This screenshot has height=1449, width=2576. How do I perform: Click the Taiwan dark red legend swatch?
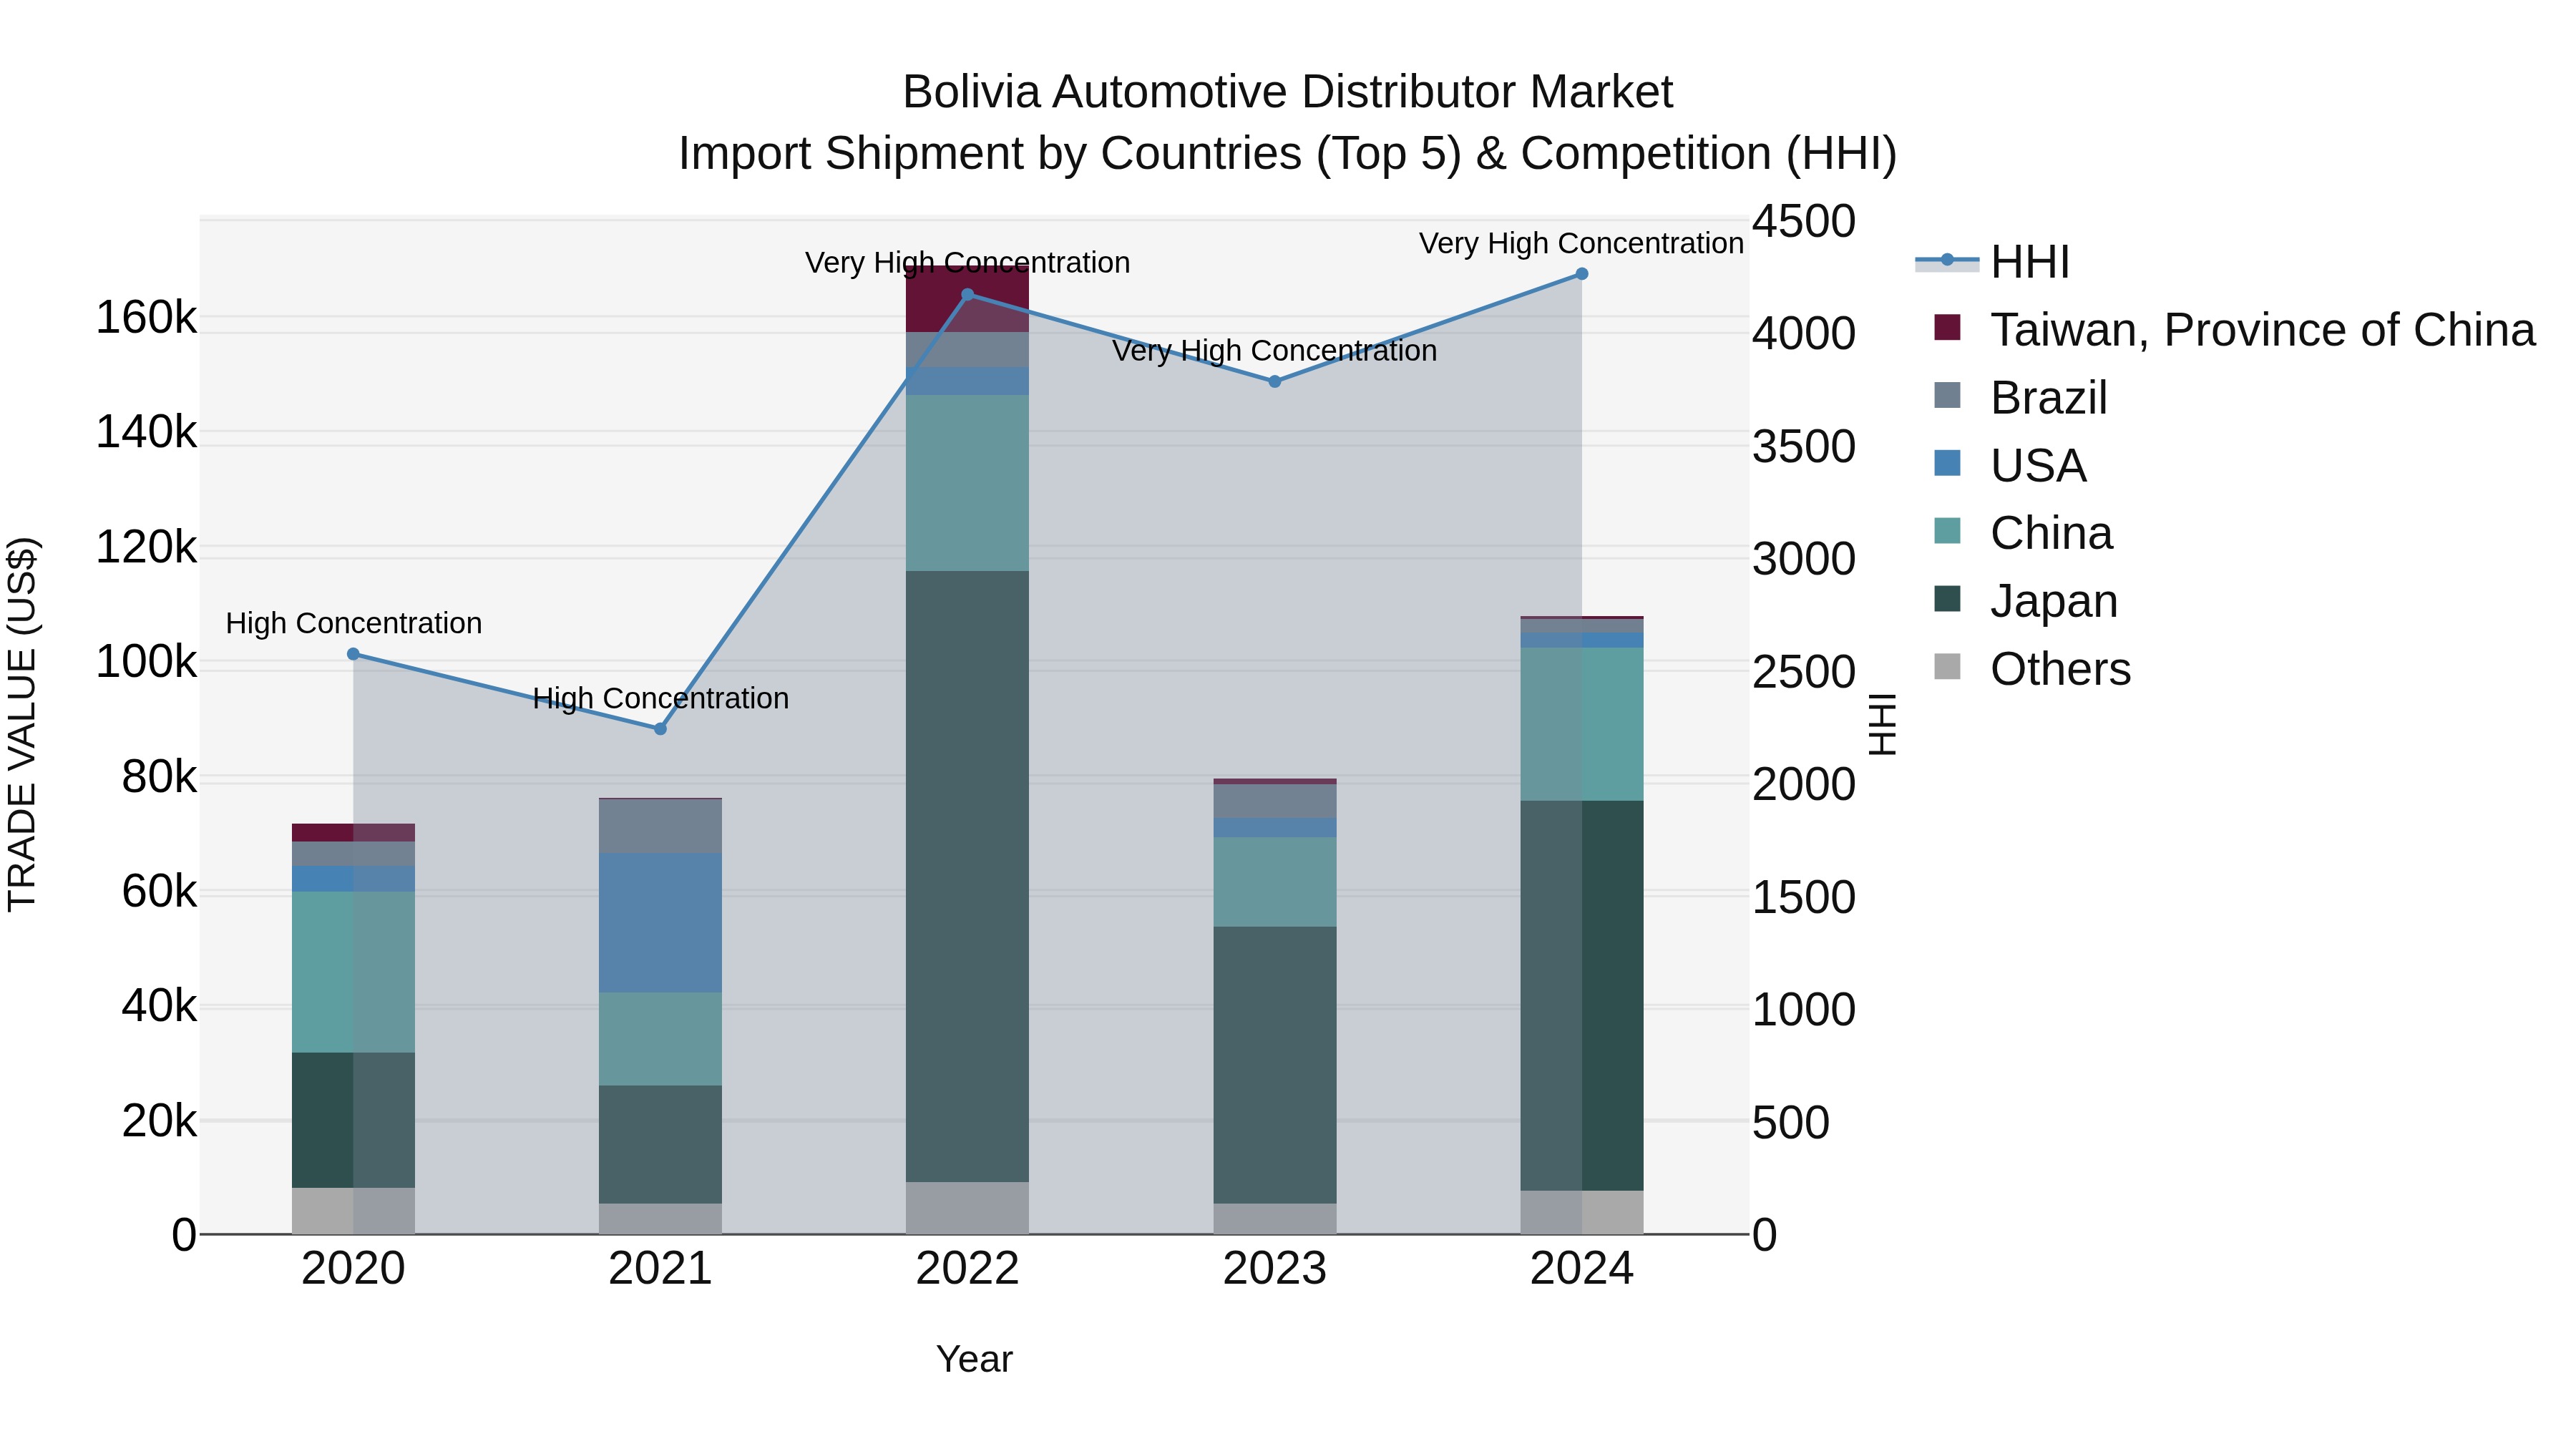tap(1947, 327)
